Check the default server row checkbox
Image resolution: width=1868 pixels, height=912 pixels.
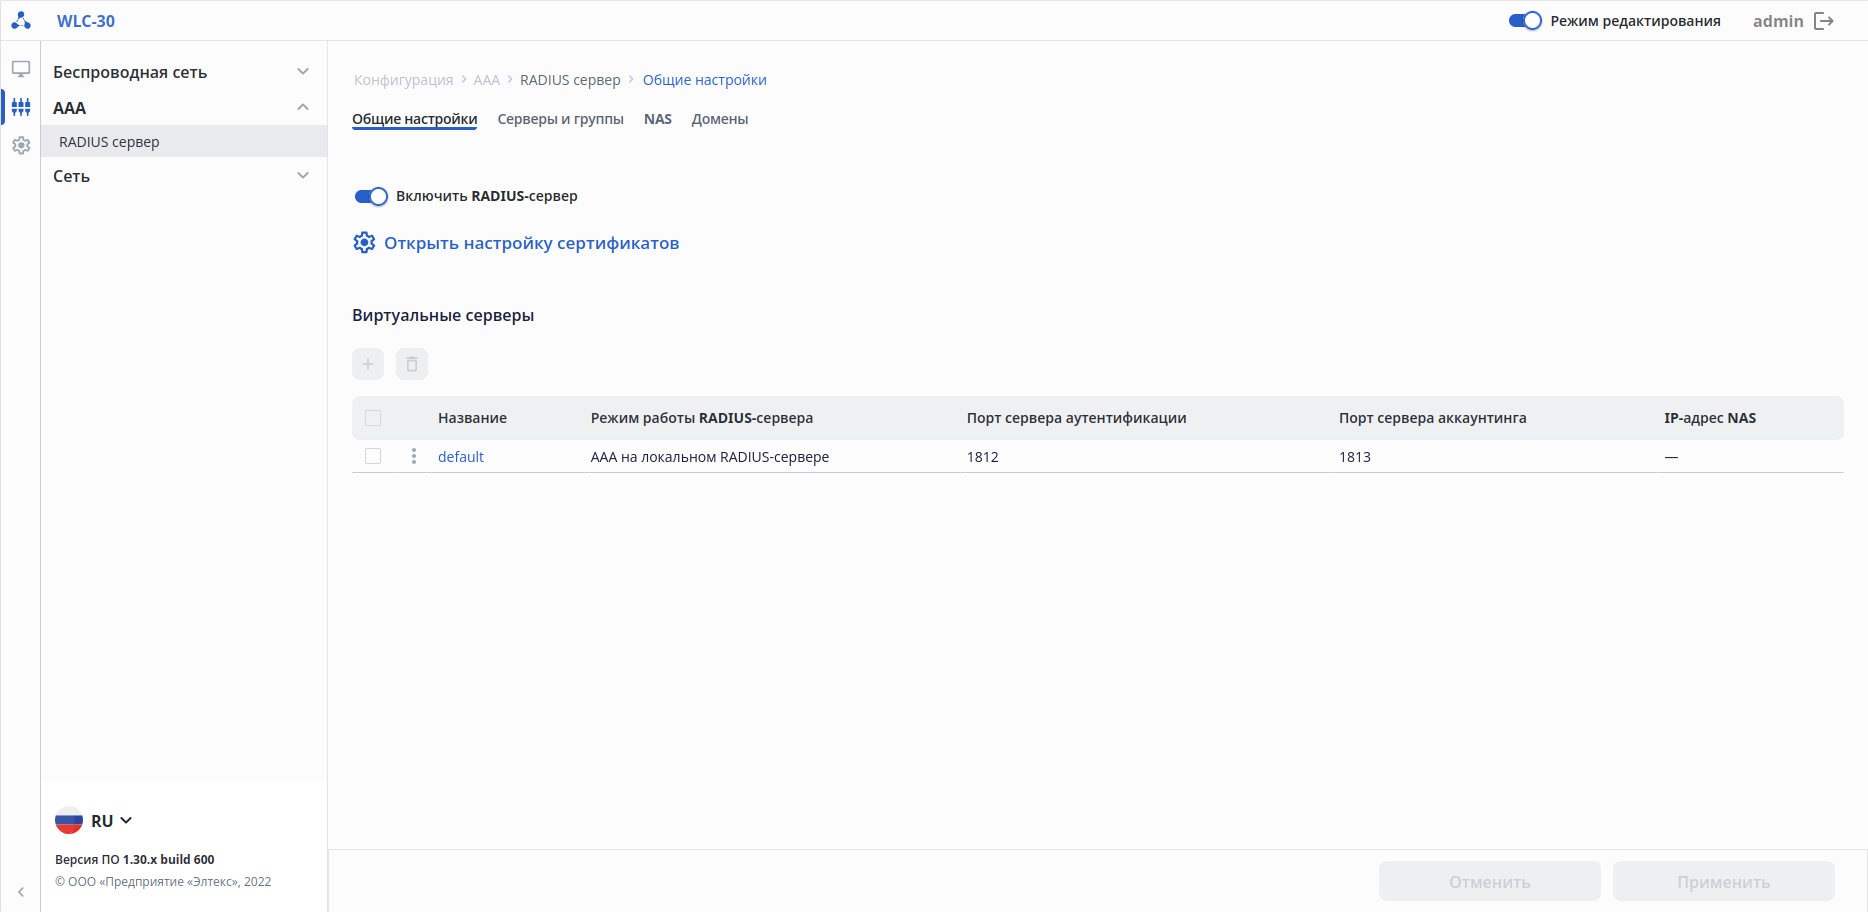click(x=373, y=456)
